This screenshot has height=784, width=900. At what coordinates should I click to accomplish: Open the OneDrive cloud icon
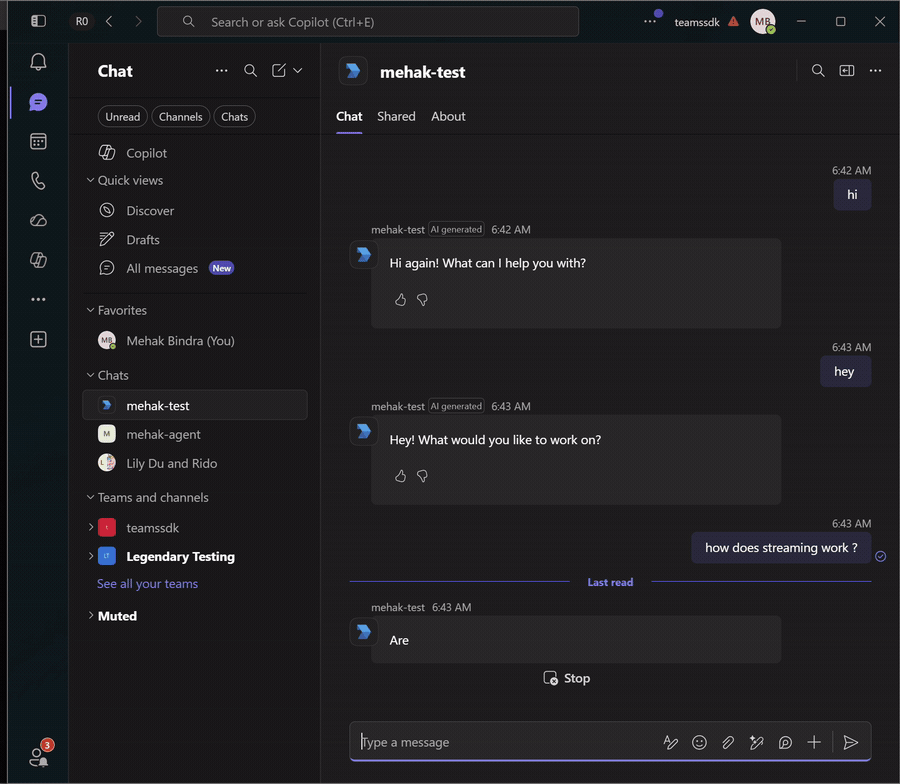38,220
